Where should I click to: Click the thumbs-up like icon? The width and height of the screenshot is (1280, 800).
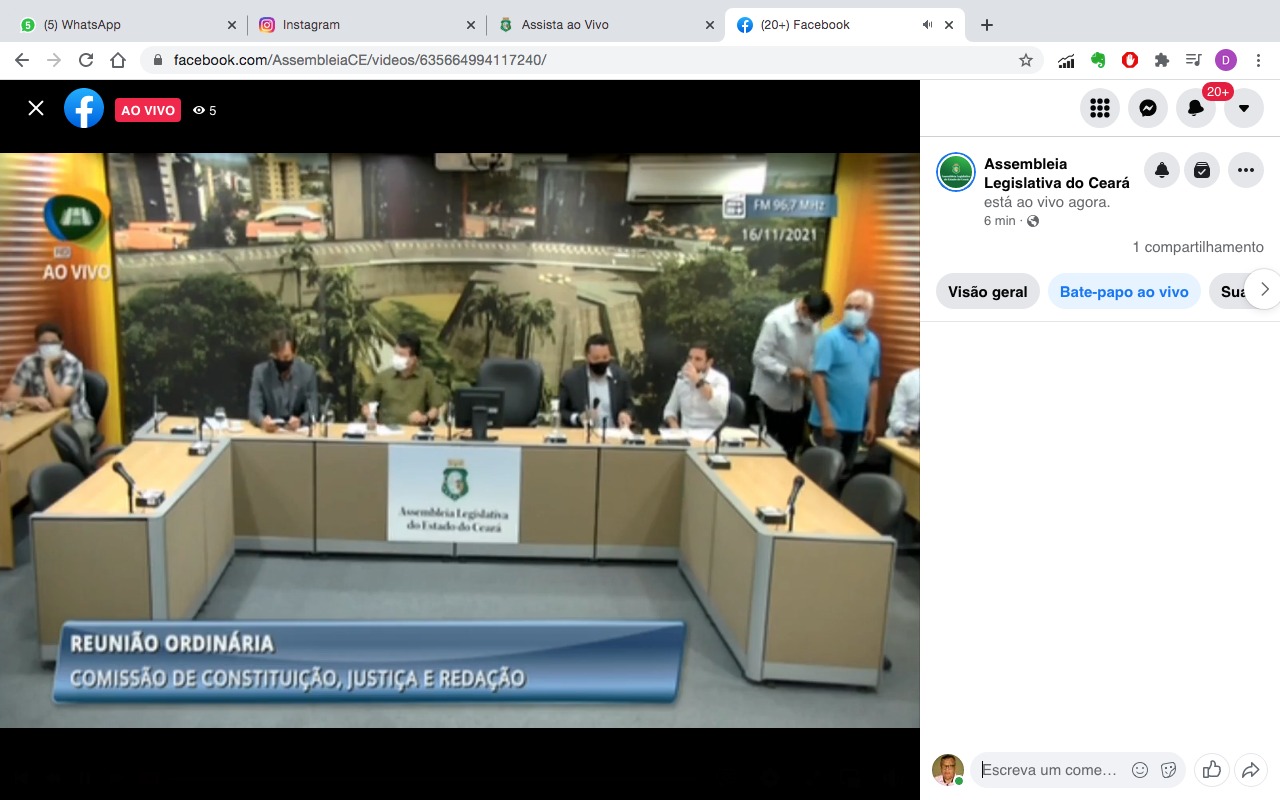(1212, 769)
